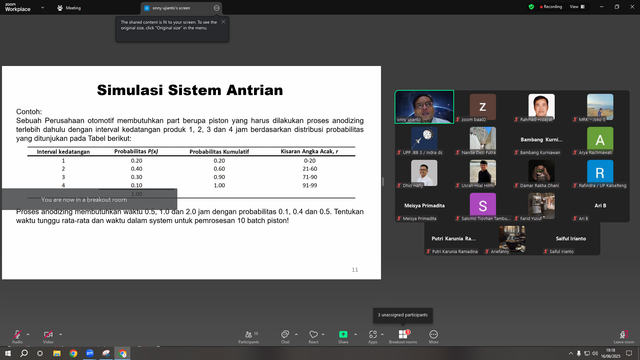Select the zoom baa02 participant tile
This screenshot has width=640, height=360.
point(483,107)
